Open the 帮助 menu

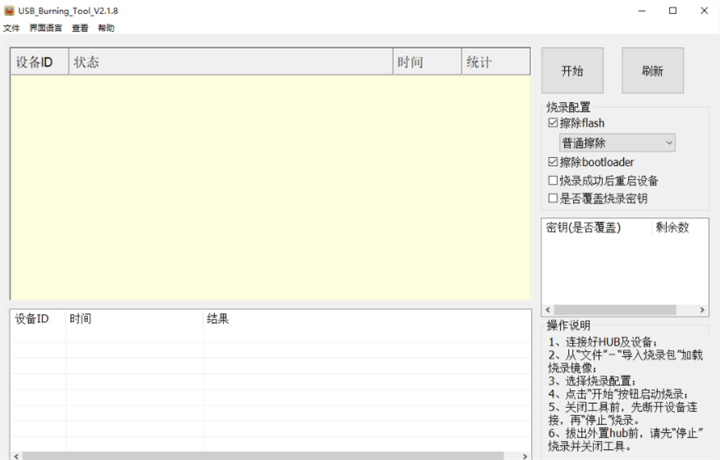tap(106, 28)
